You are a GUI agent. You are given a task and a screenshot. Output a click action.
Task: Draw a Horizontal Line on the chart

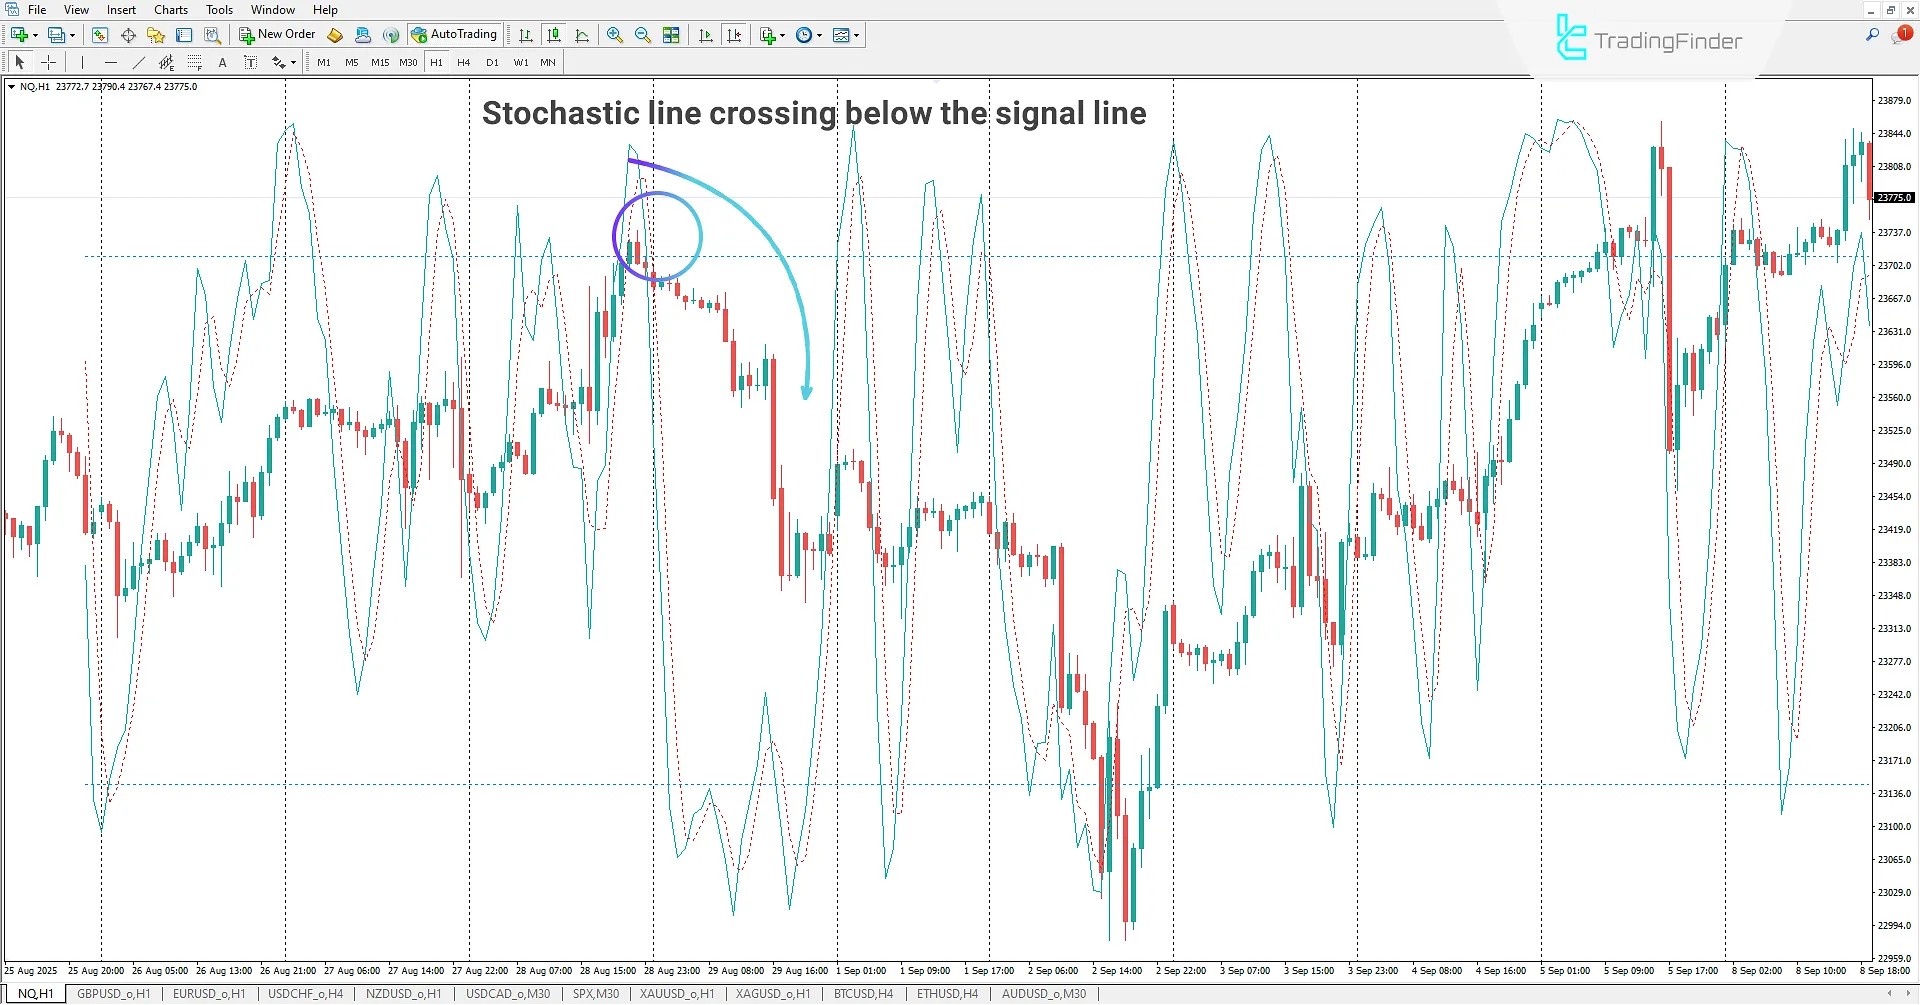111,61
